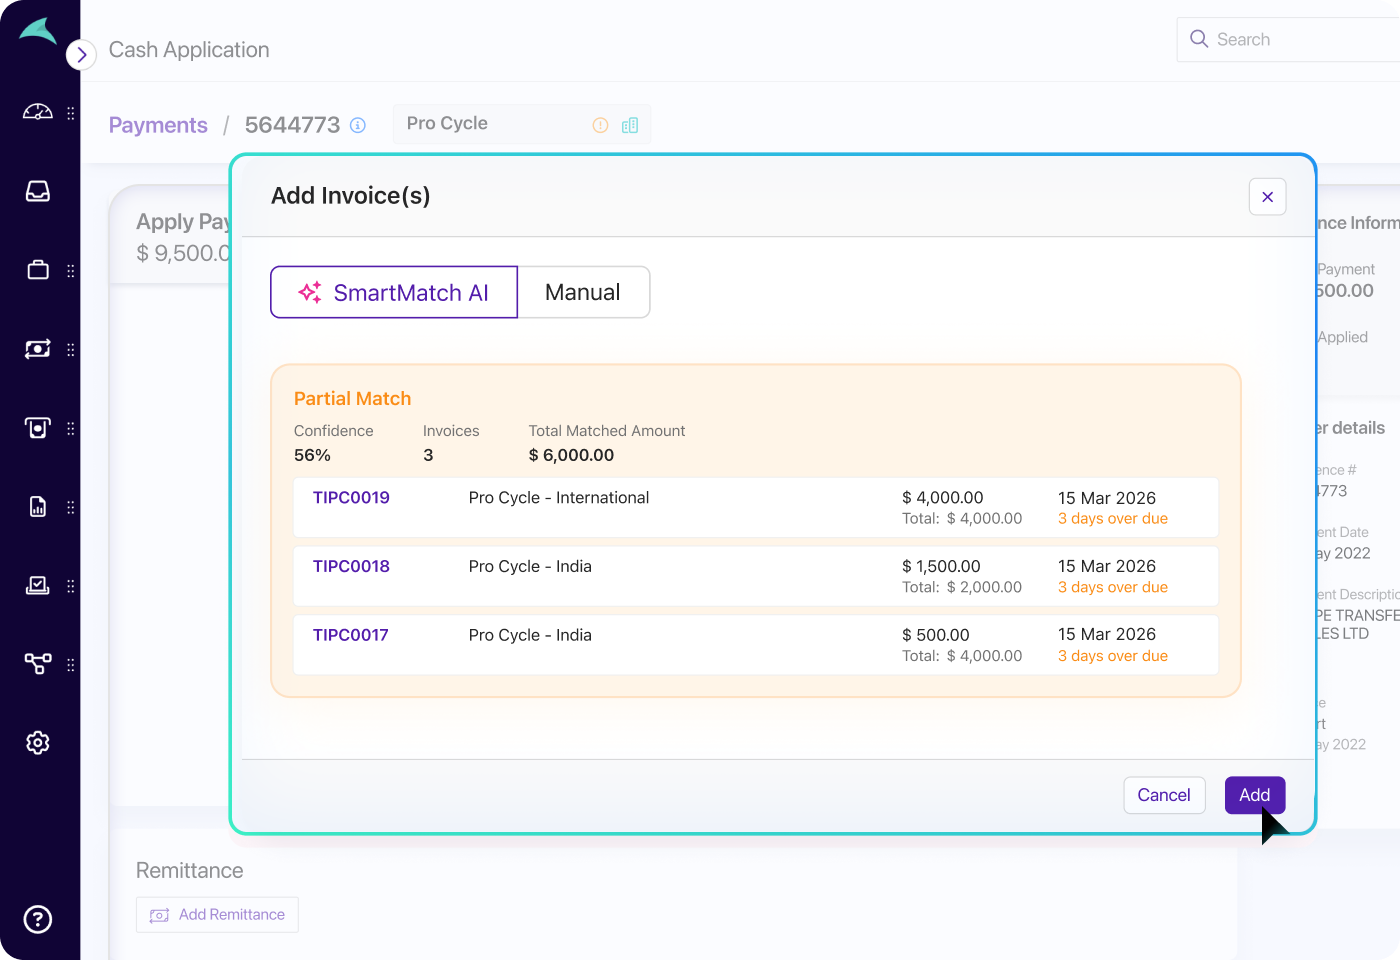Open the laptop checkmark icon in sidebar
Screen dimensions: 1400x960
38,586
